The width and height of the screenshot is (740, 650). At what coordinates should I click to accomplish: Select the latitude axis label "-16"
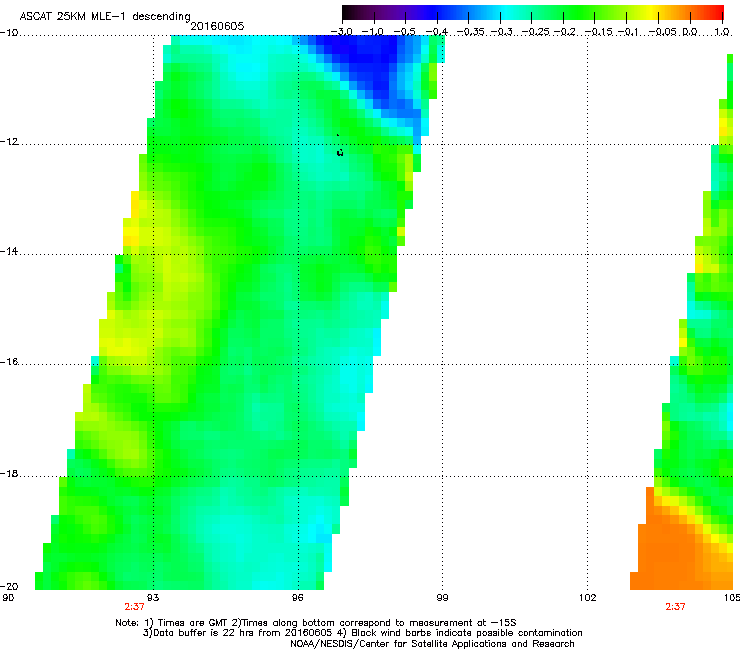pyautogui.click(x=9, y=362)
